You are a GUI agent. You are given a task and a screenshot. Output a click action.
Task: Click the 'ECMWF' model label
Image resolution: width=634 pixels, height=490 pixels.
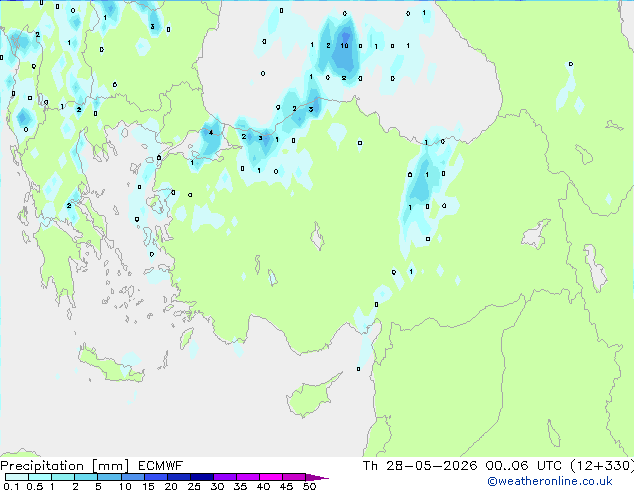click(161, 466)
